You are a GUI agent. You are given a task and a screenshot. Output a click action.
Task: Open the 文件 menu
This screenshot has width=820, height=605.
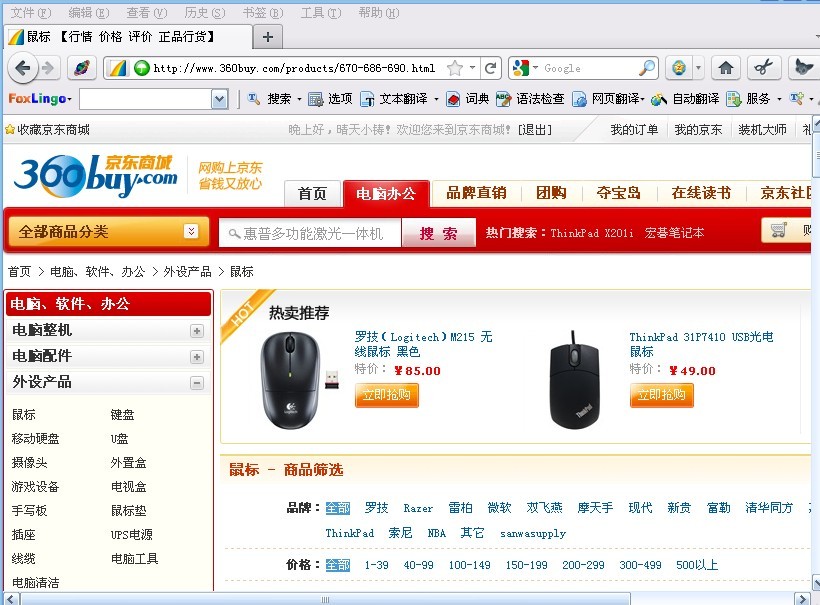31,13
